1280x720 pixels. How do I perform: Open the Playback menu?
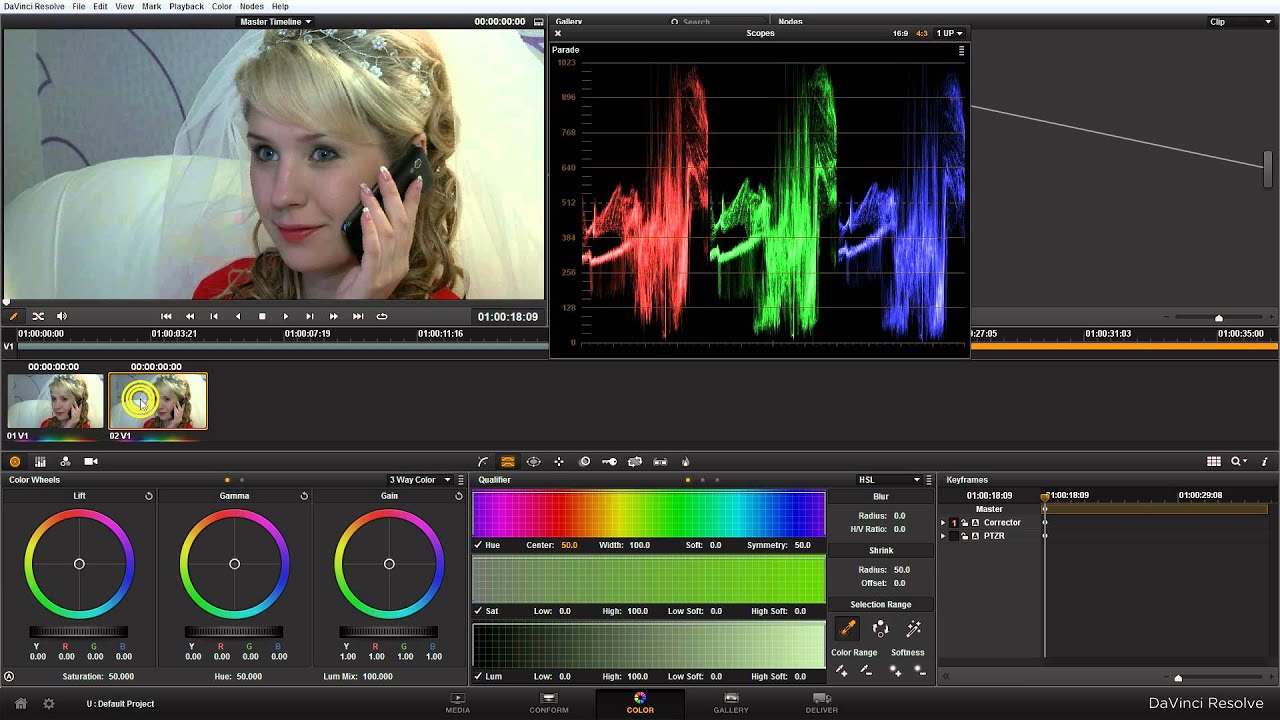(187, 6)
